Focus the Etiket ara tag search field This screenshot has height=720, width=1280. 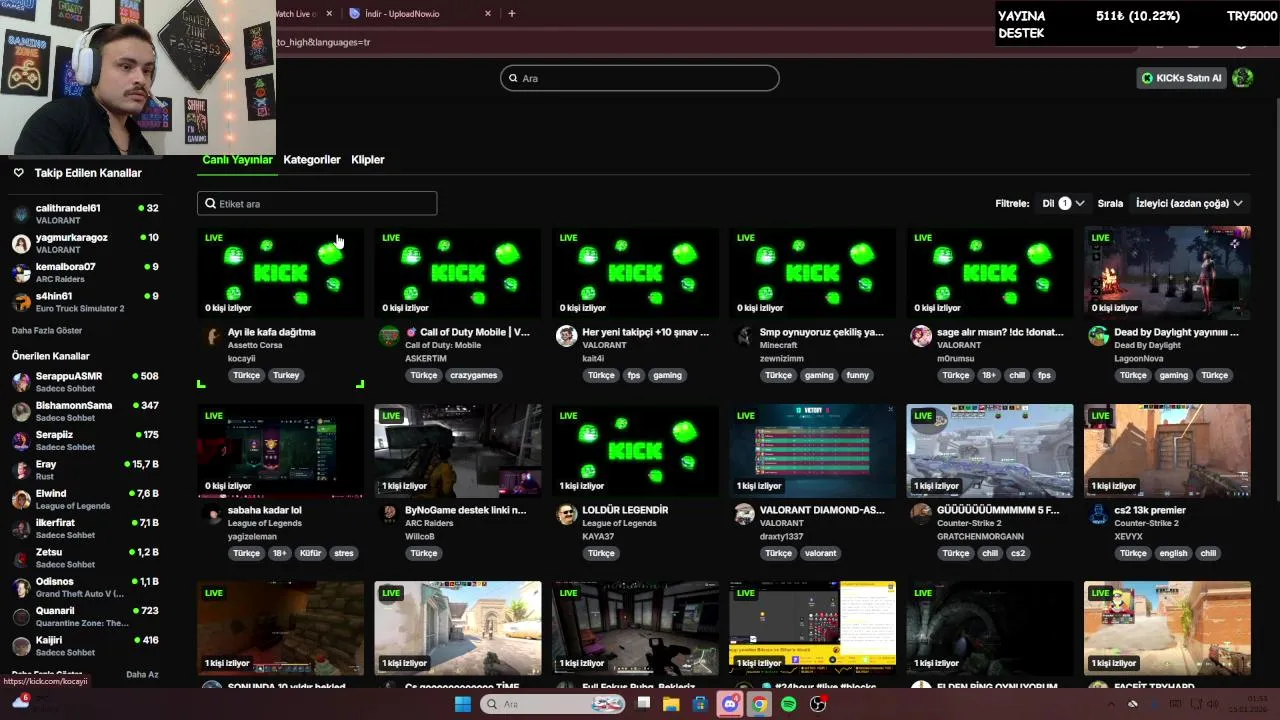(x=317, y=203)
